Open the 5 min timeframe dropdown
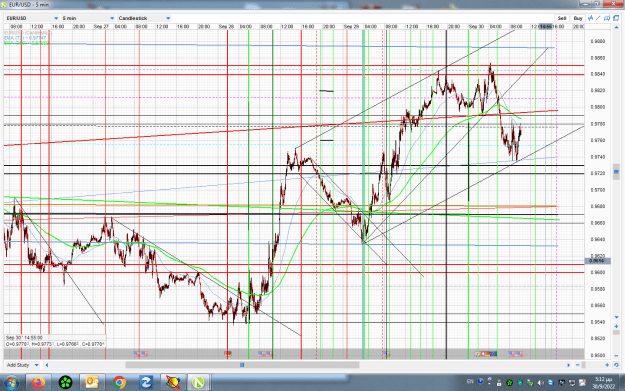625x391 pixels. point(88,18)
